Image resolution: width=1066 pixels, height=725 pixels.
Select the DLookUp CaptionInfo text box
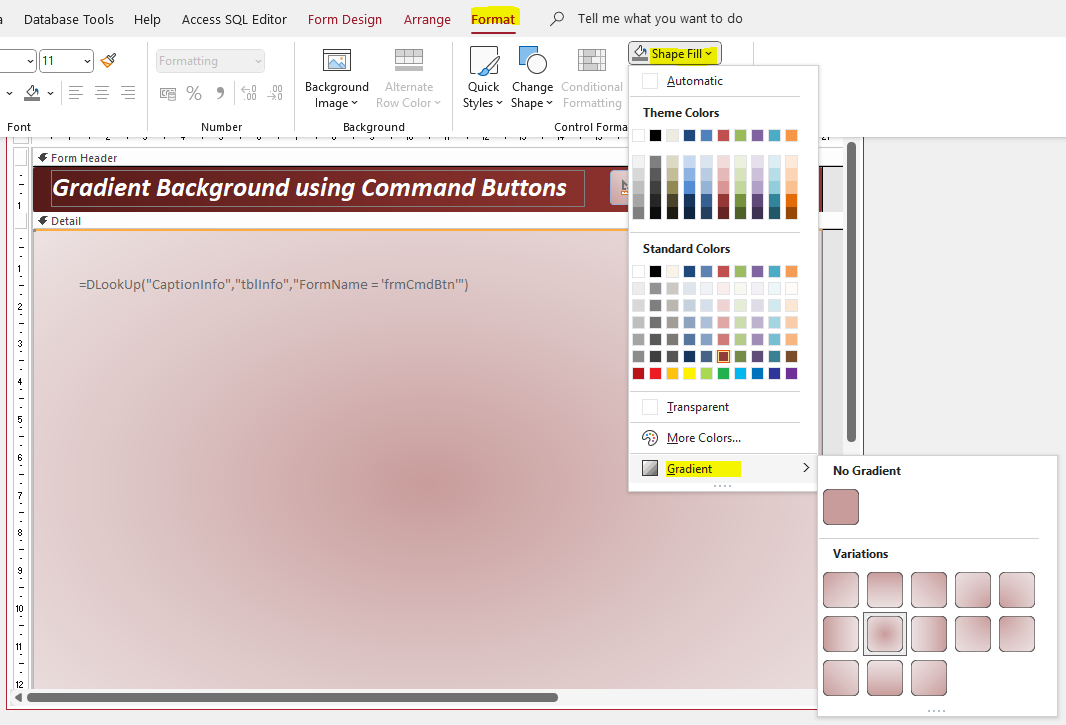click(273, 284)
